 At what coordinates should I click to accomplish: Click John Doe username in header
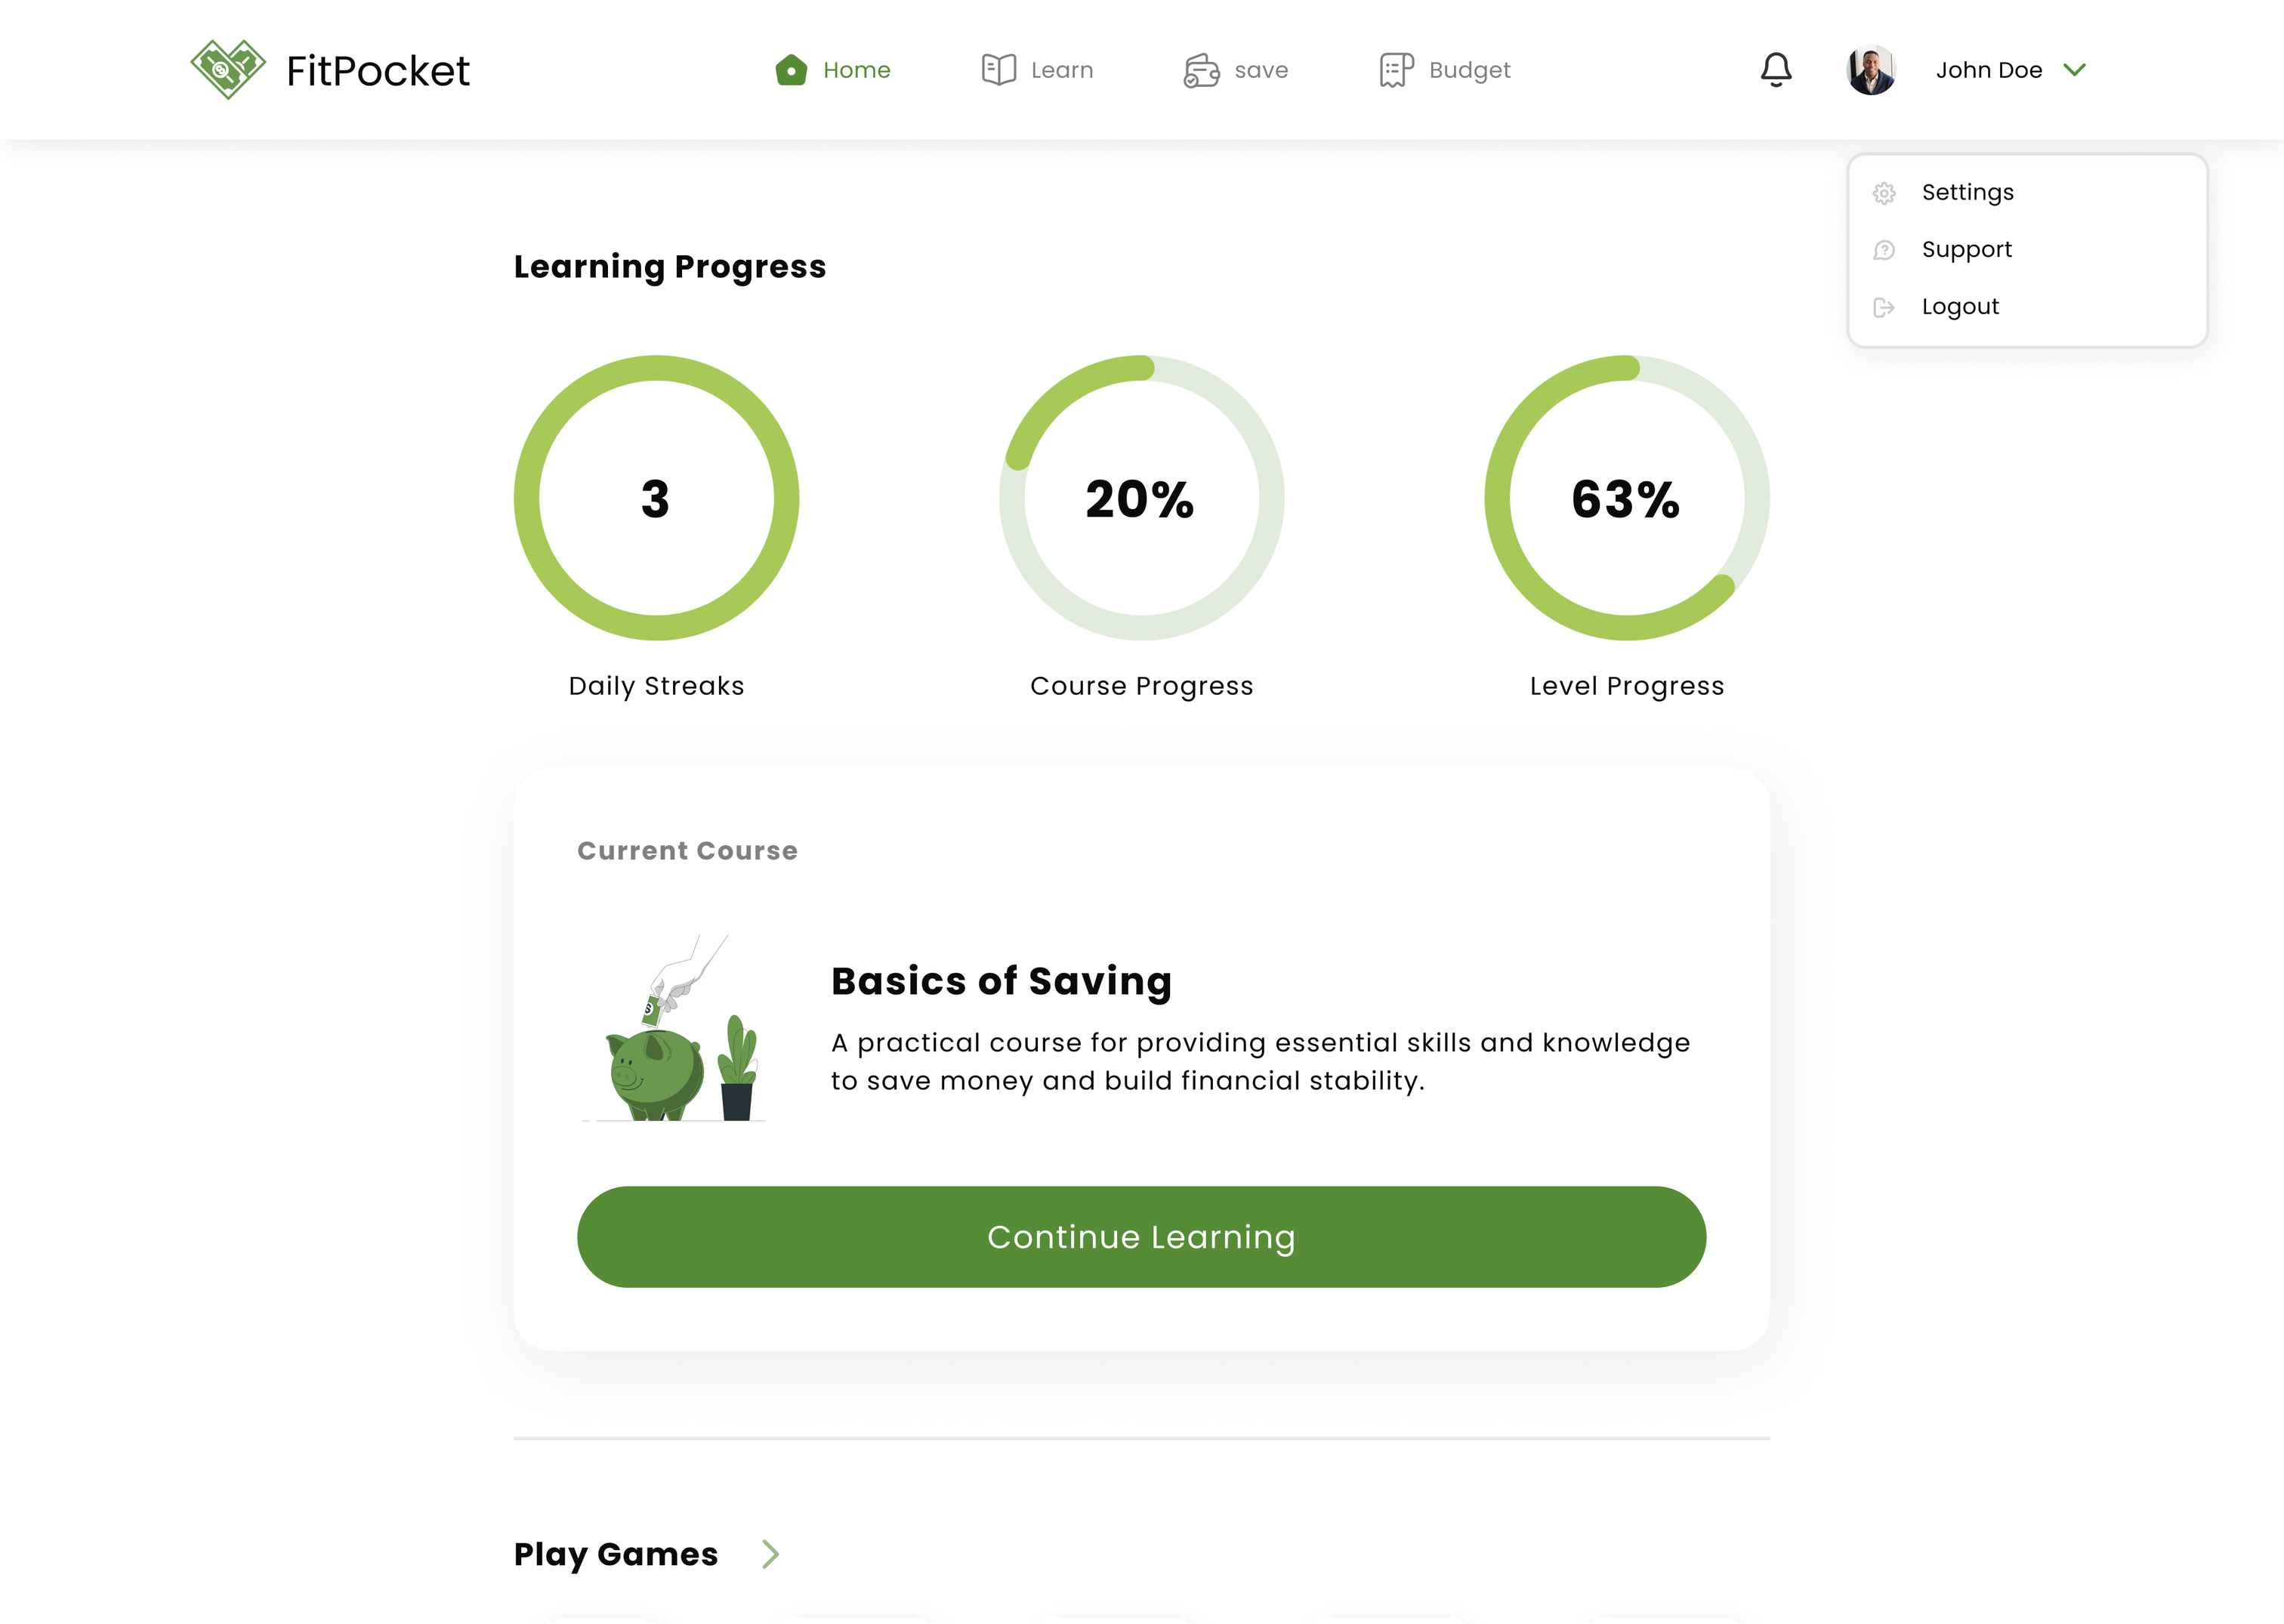[1989, 70]
